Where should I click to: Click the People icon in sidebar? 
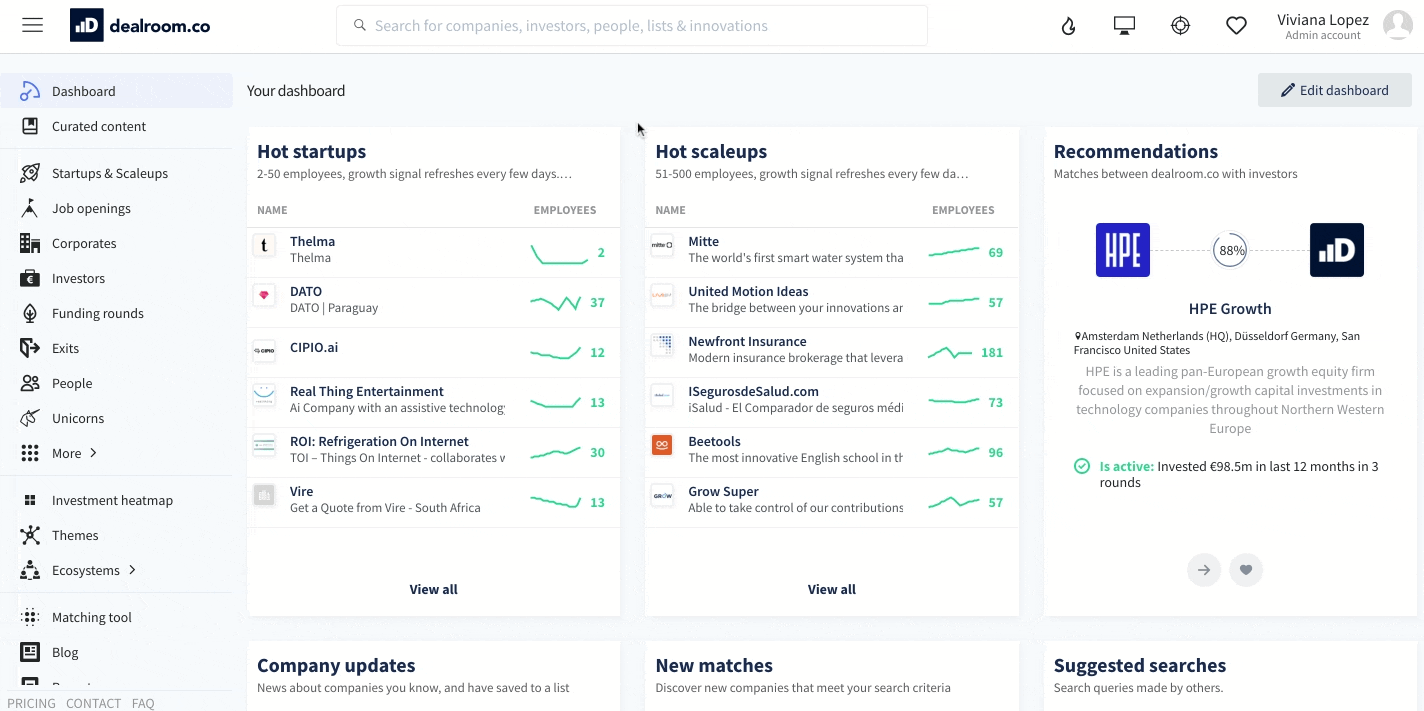[30, 383]
